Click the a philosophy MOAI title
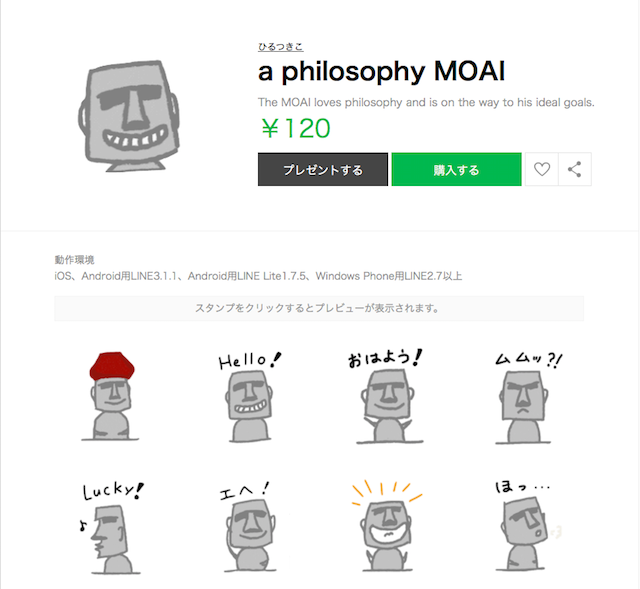This screenshot has height=589, width=640. coord(382,72)
